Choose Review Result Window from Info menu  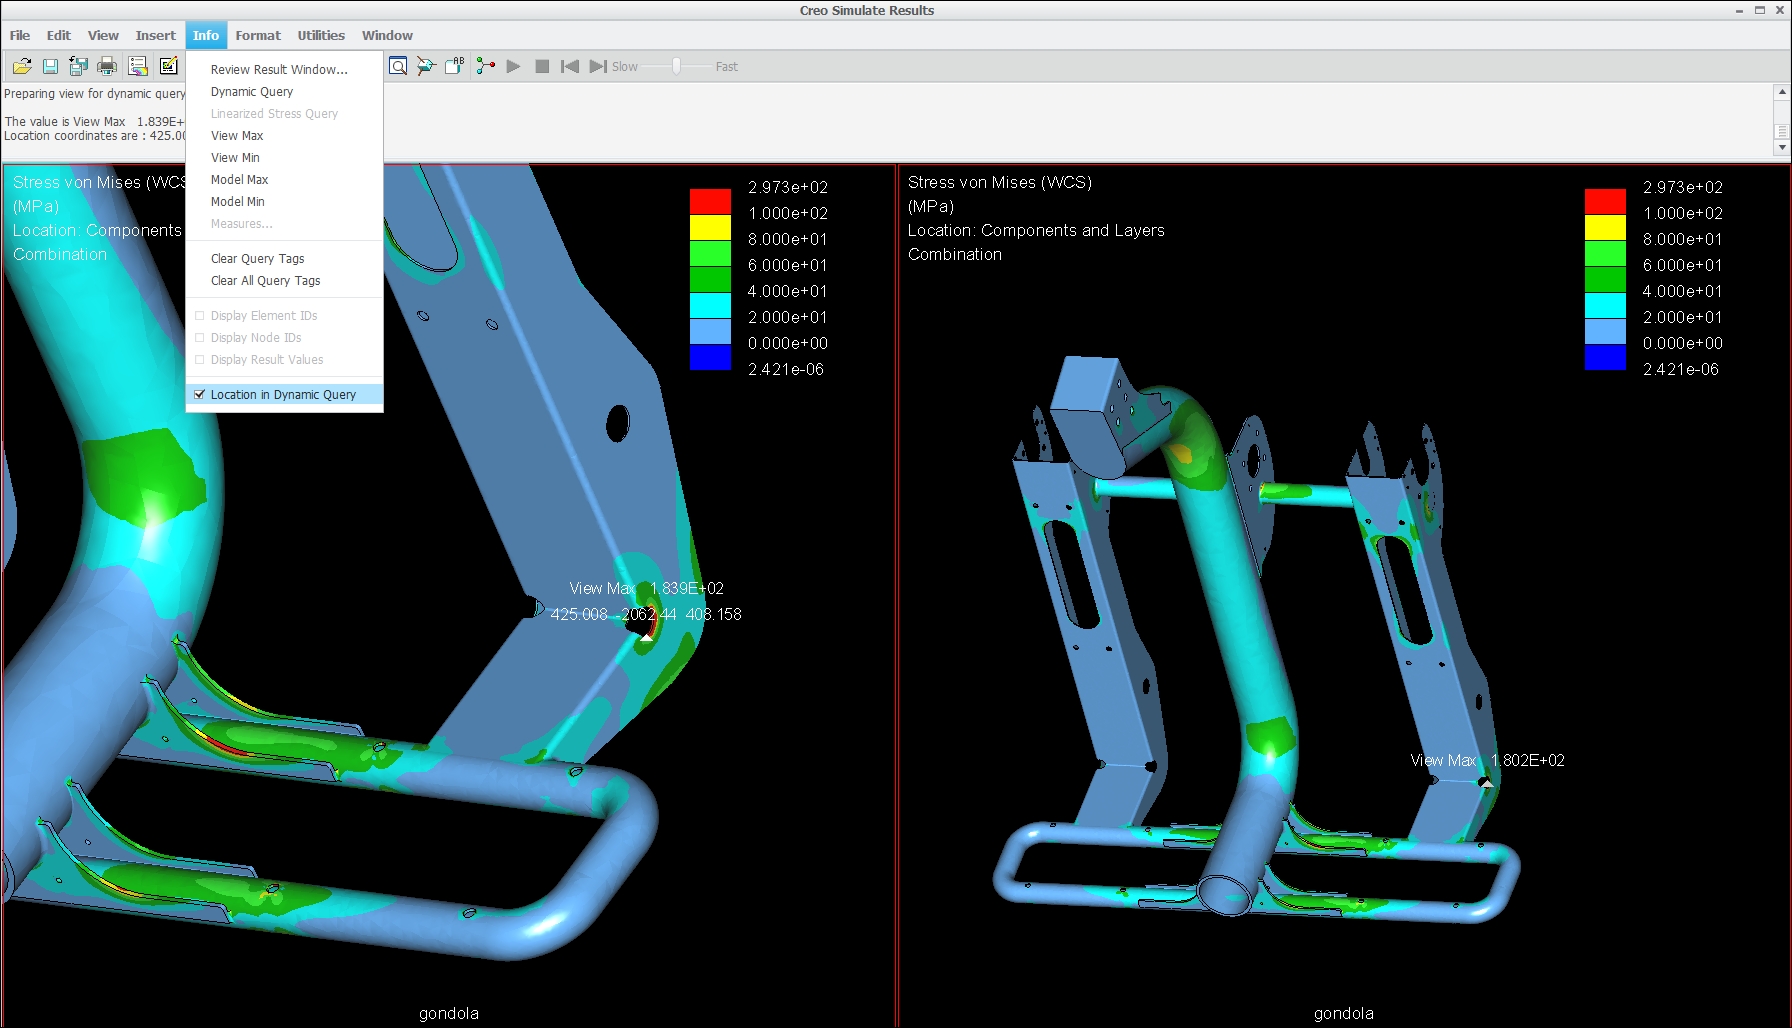pyautogui.click(x=284, y=69)
